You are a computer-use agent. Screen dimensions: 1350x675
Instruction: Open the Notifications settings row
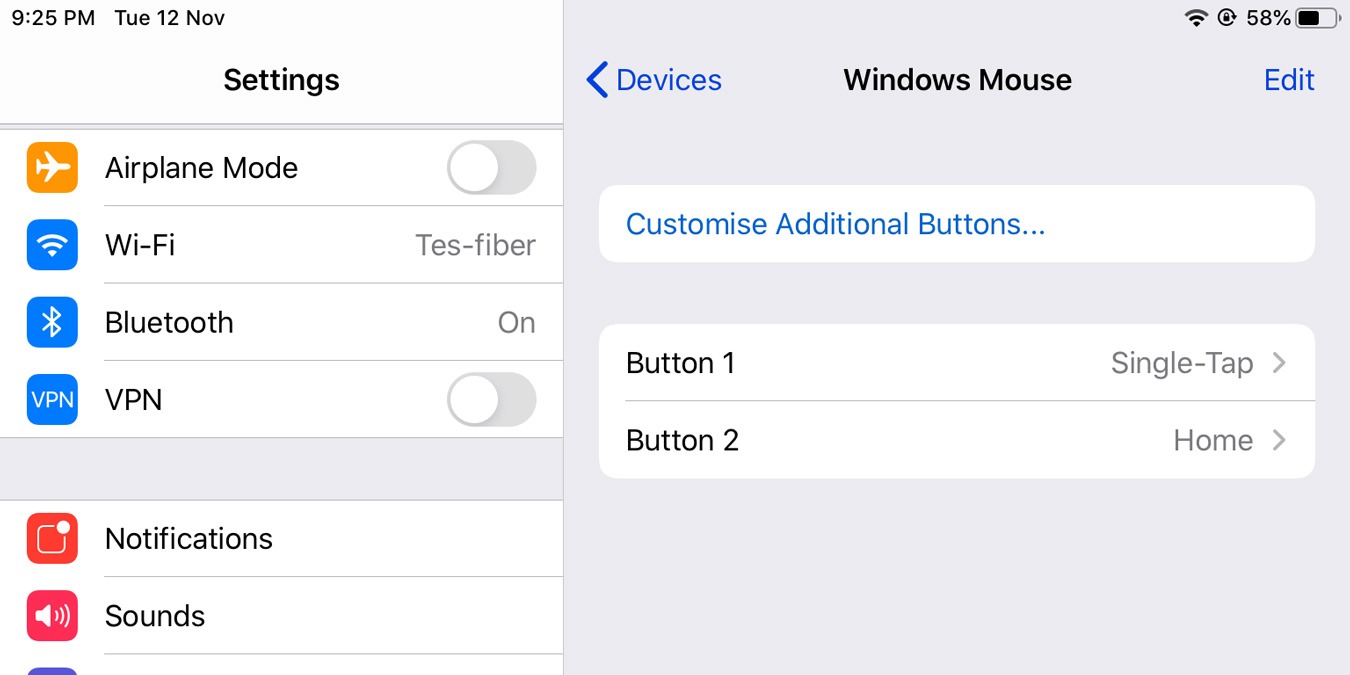pos(320,538)
